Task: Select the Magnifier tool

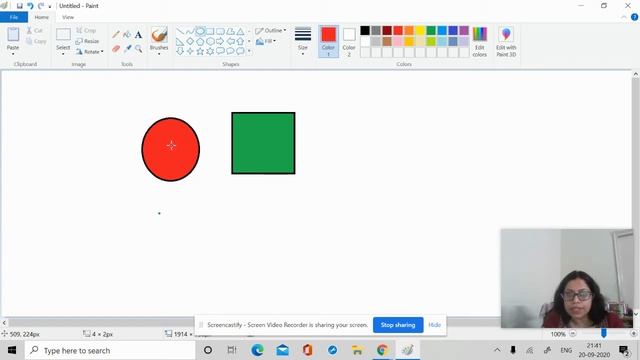Action: pos(138,49)
